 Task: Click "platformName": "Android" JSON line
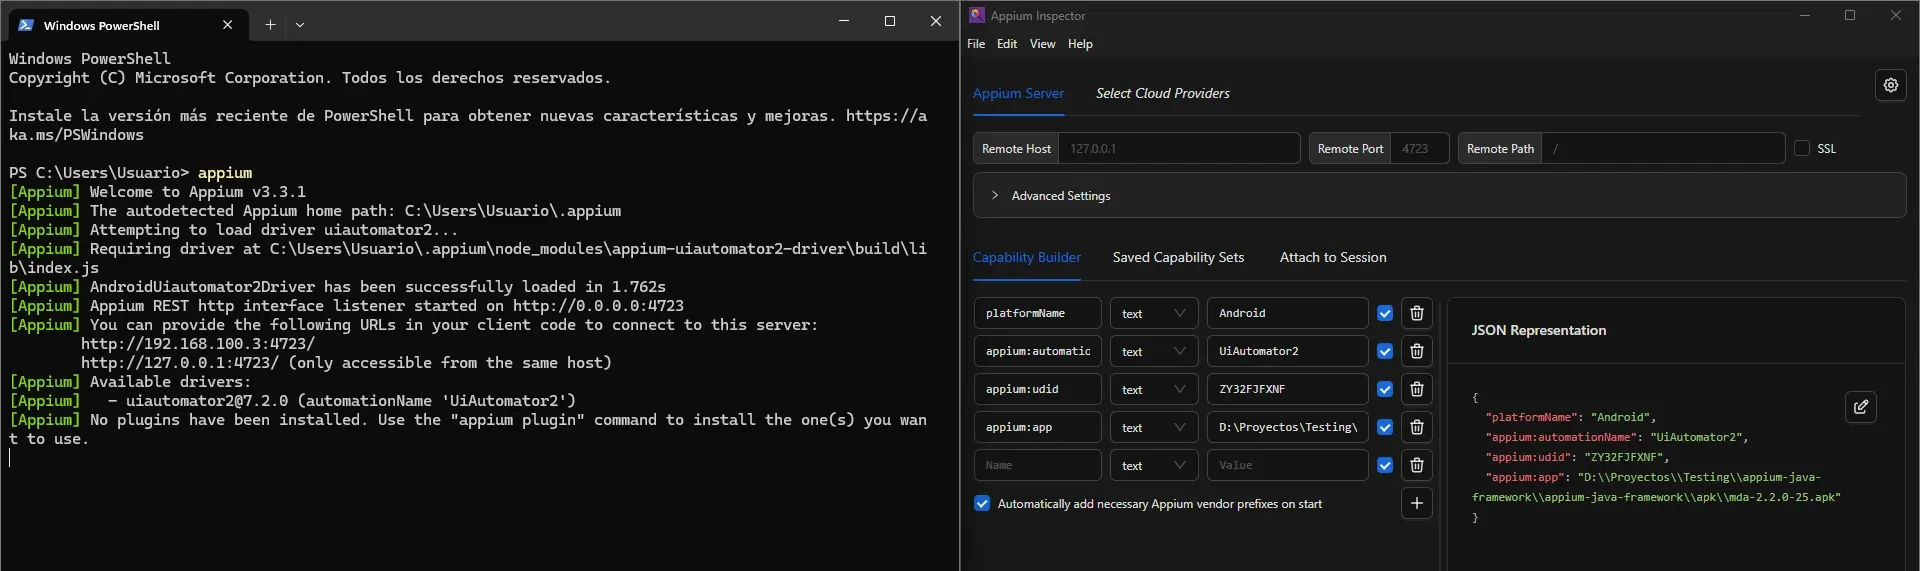(1571, 417)
